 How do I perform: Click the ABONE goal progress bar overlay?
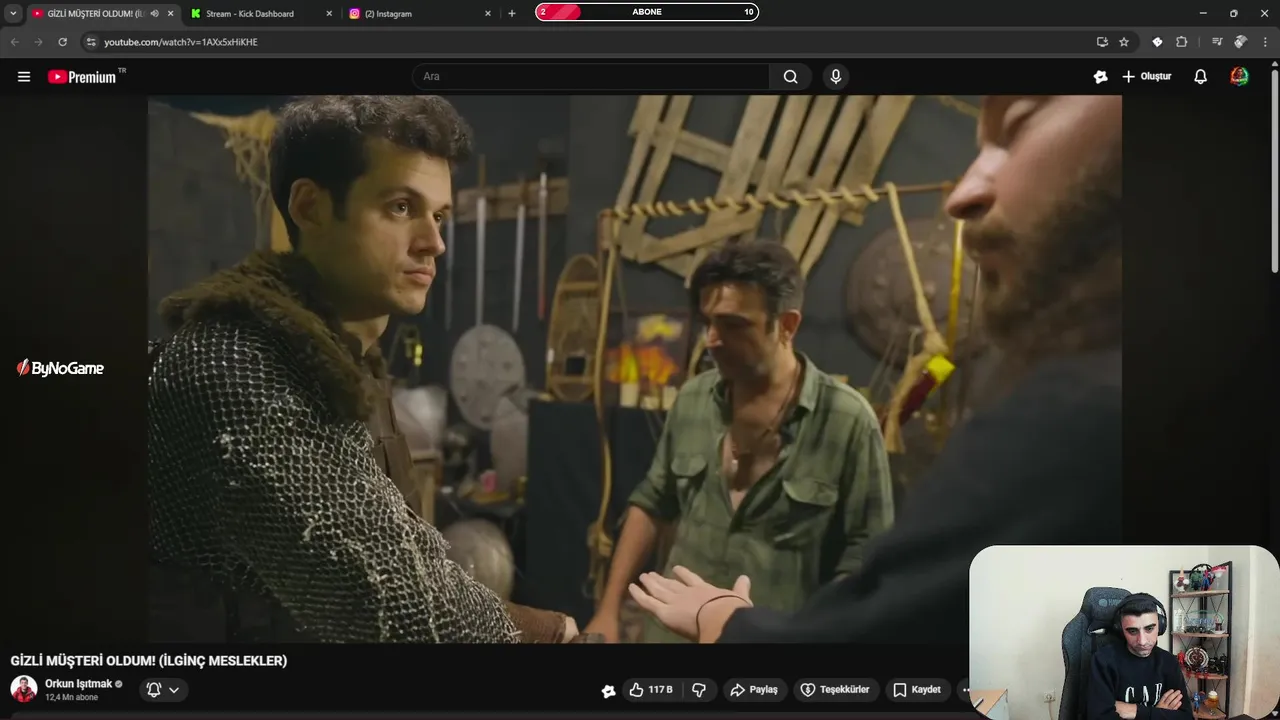(x=647, y=12)
